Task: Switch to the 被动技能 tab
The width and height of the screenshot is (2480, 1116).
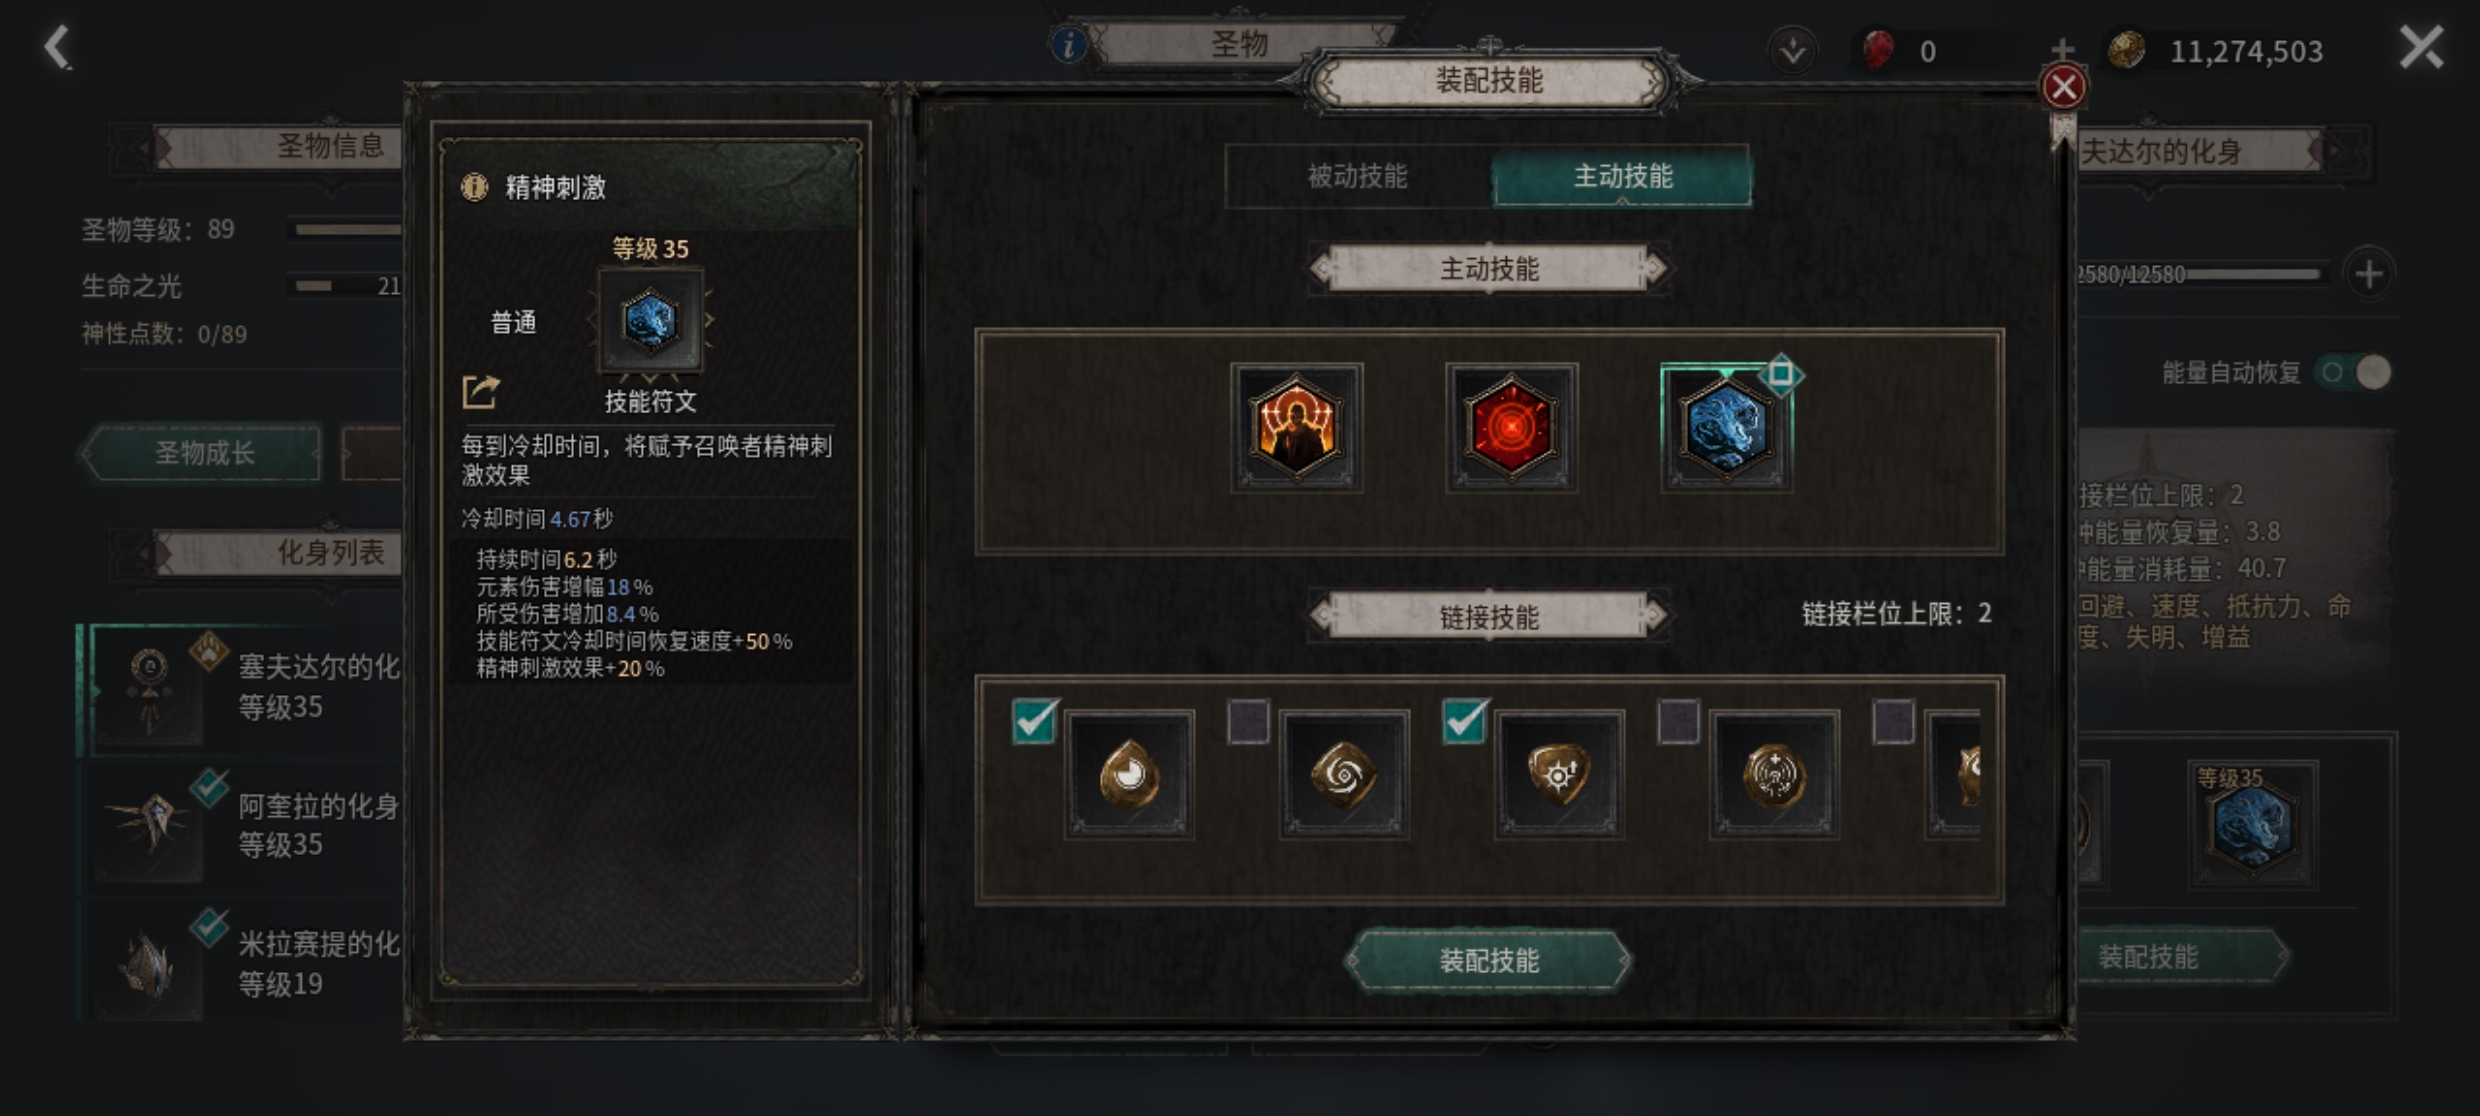Action: 1358,177
